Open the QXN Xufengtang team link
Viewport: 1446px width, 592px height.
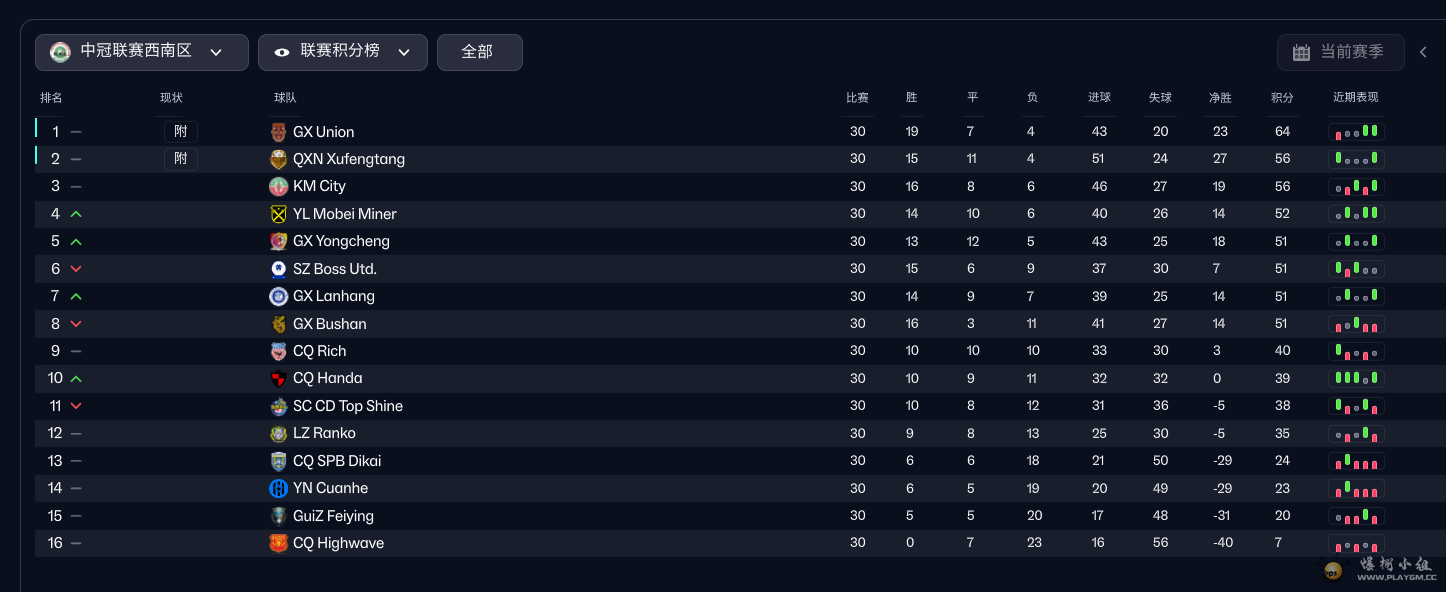tap(348, 159)
